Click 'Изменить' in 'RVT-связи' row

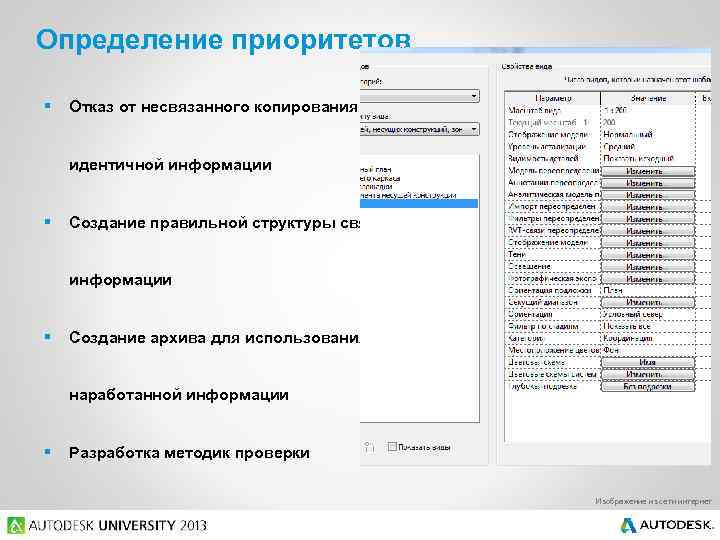click(x=648, y=231)
